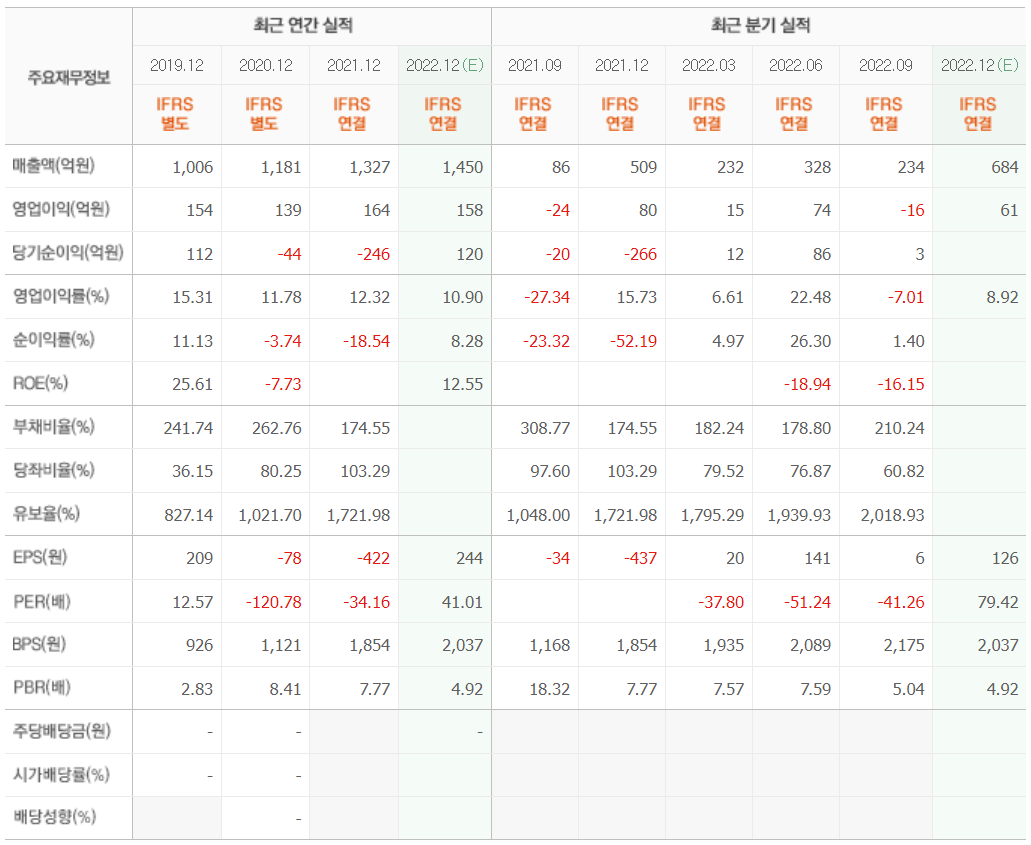Viewport: 1031px width, 845px height.
Task: Select the 2022.03 column header
Action: point(709,65)
